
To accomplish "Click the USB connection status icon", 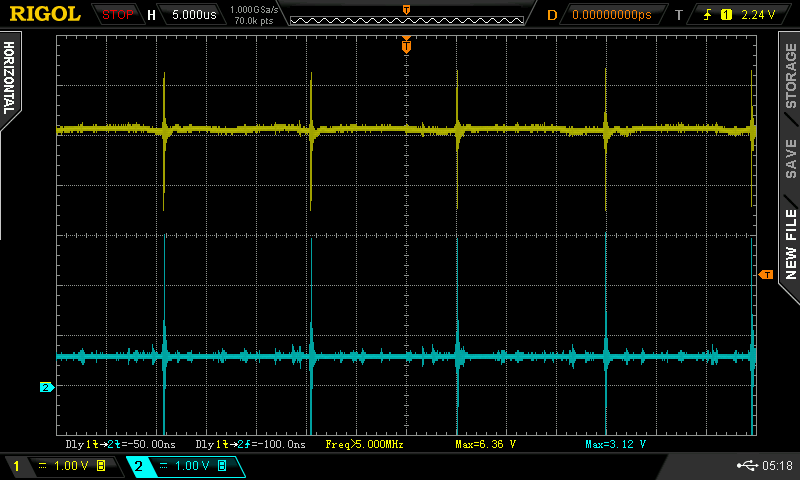I will click(746, 465).
